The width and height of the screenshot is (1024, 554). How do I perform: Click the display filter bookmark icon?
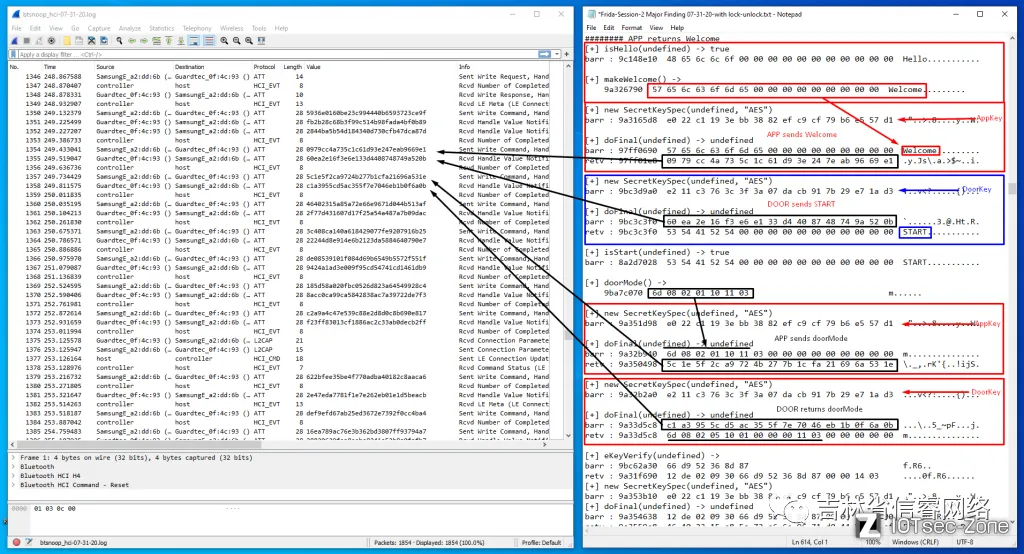pos(13,54)
